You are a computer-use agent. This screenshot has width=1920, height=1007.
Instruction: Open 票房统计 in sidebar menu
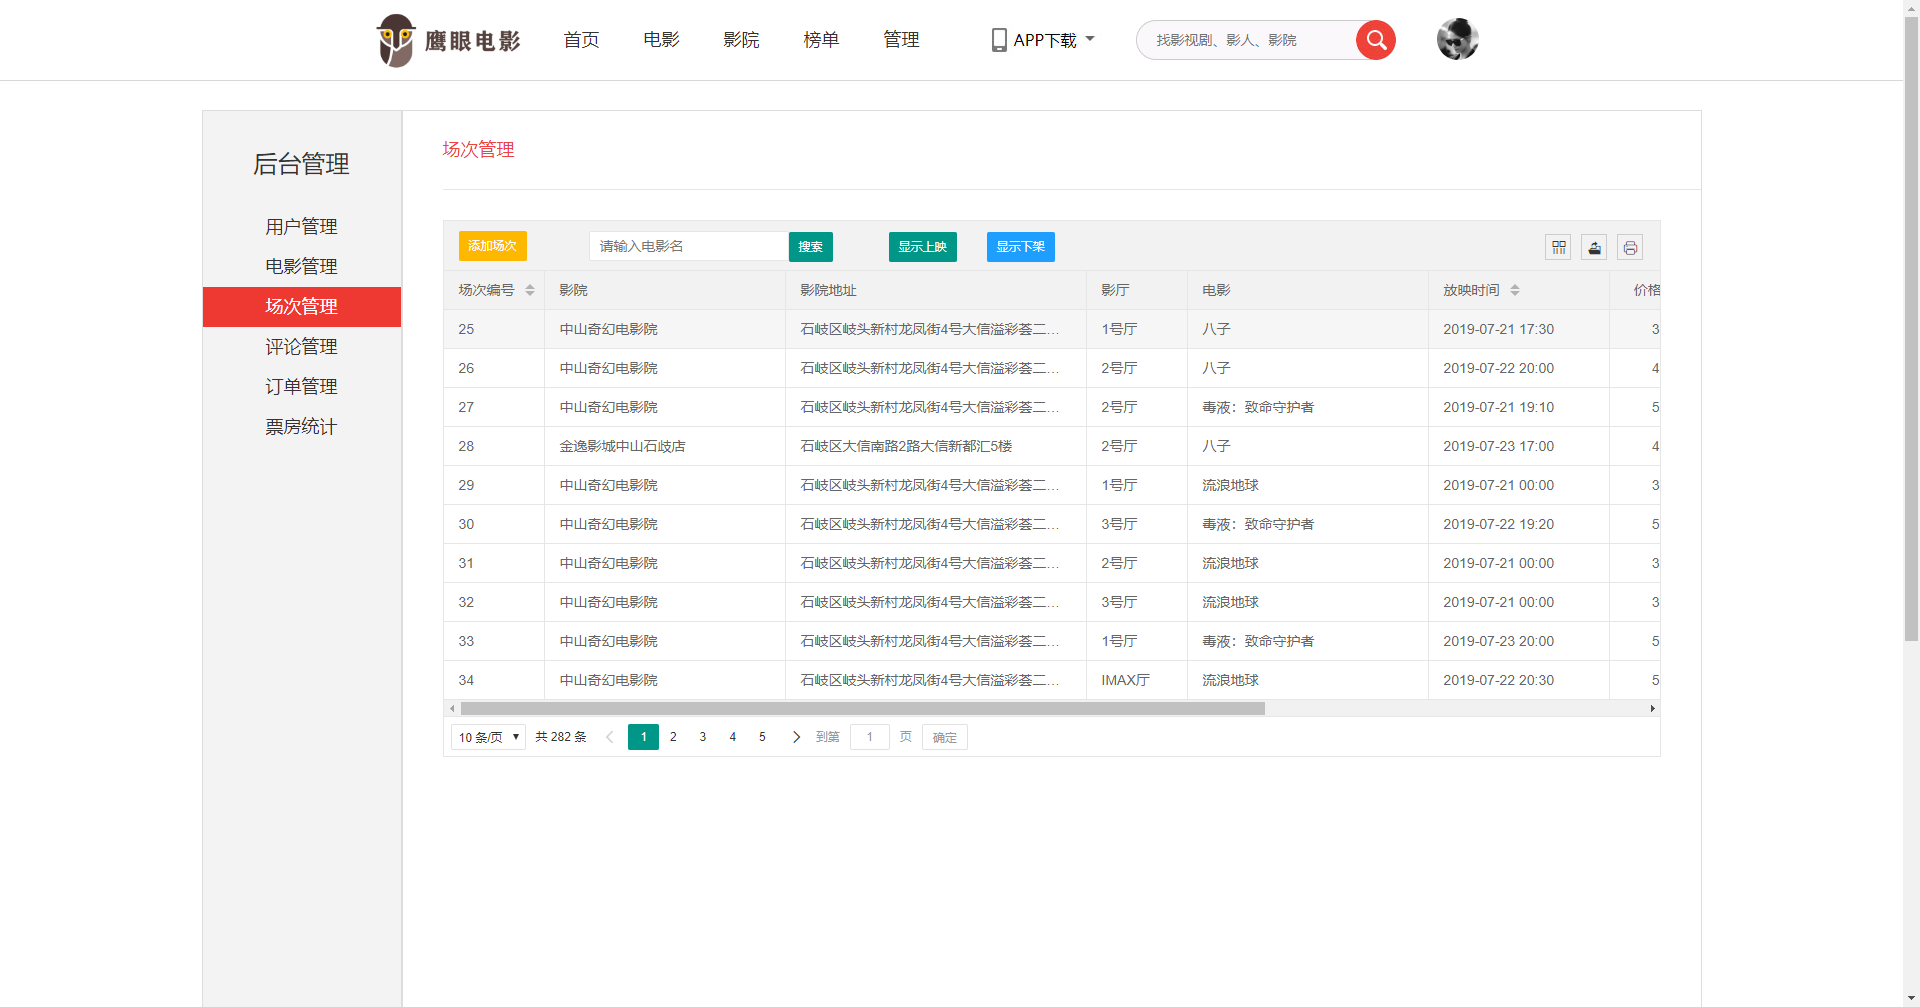tap(301, 426)
